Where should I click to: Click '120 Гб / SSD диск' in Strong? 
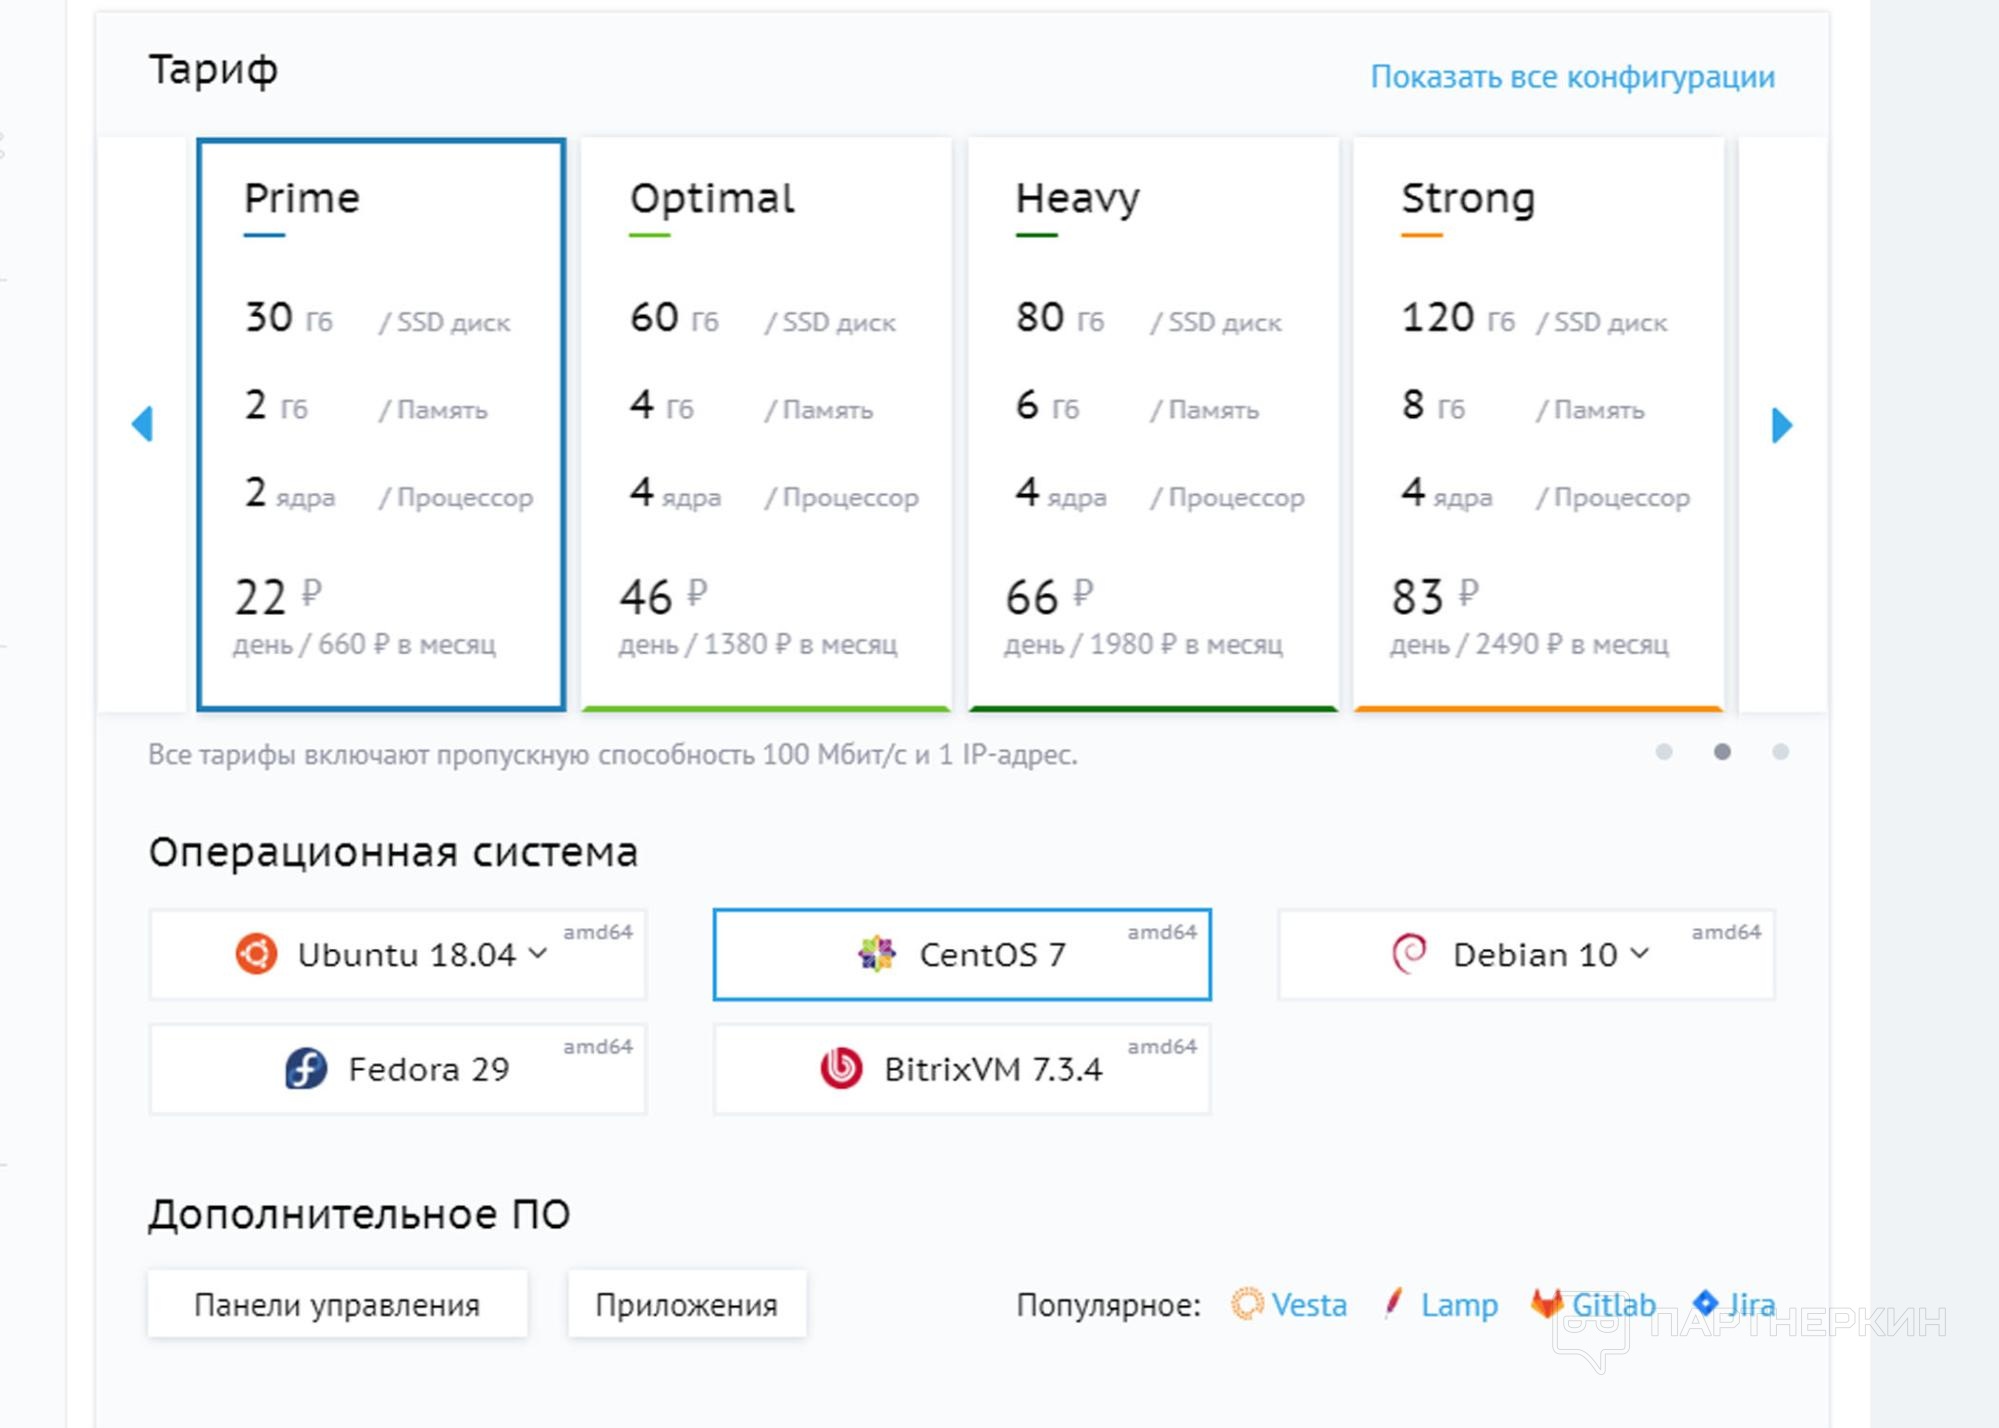pyautogui.click(x=1534, y=318)
